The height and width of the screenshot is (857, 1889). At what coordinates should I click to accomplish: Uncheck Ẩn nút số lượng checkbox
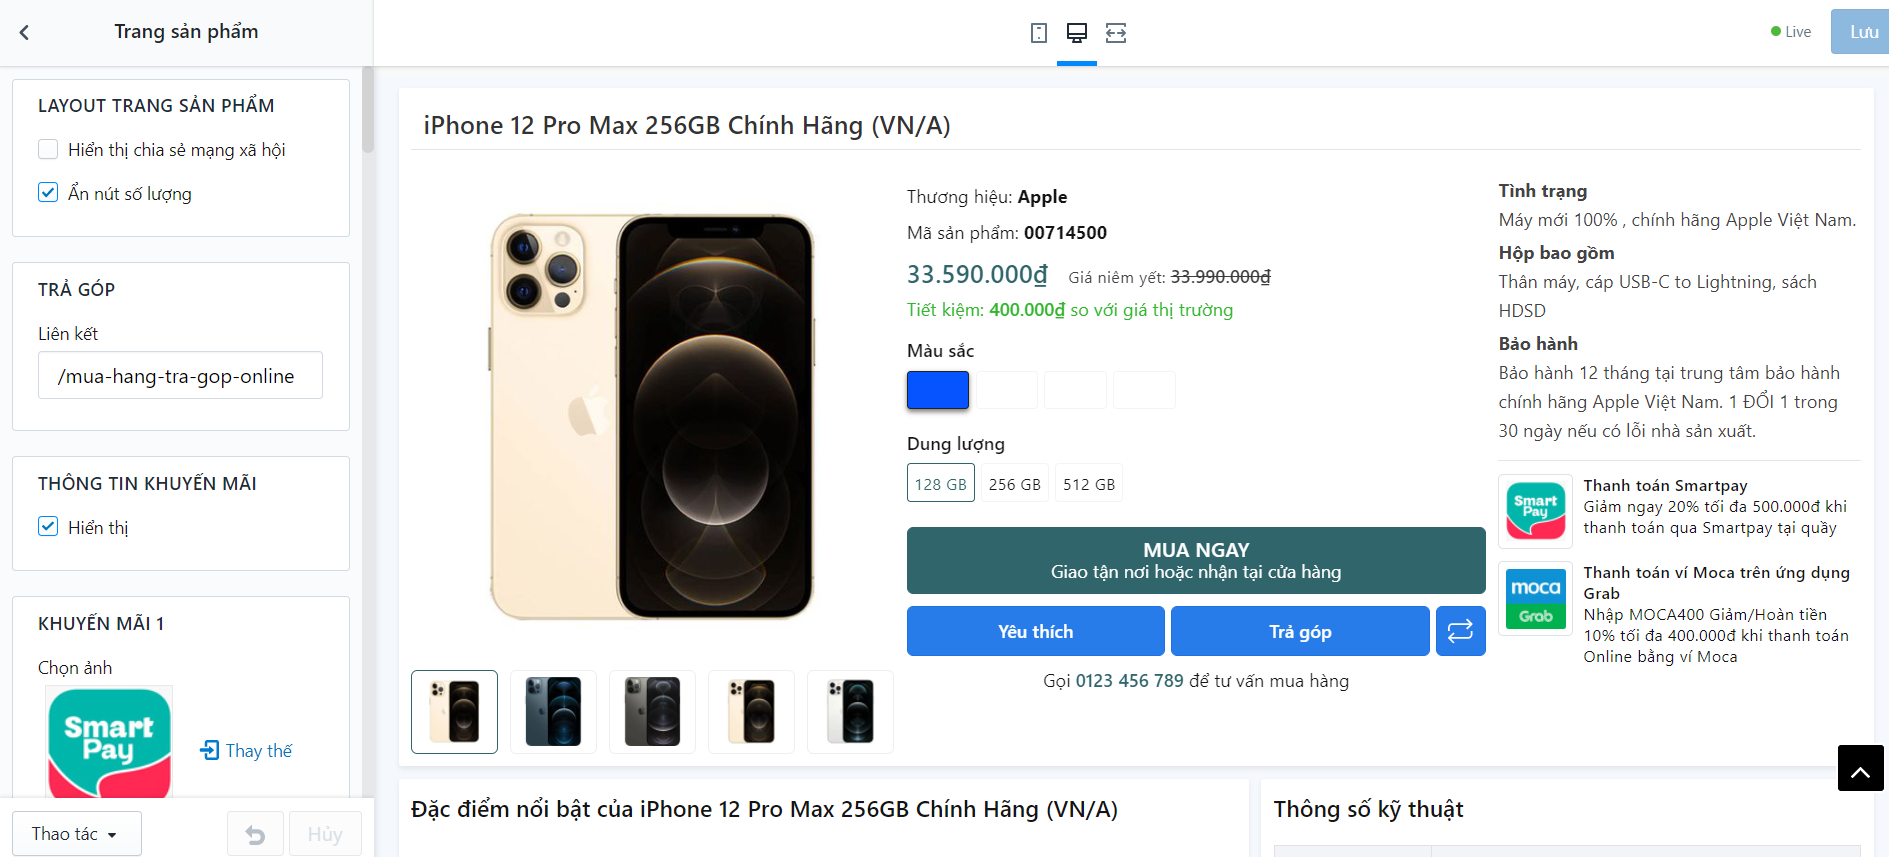coord(48,193)
